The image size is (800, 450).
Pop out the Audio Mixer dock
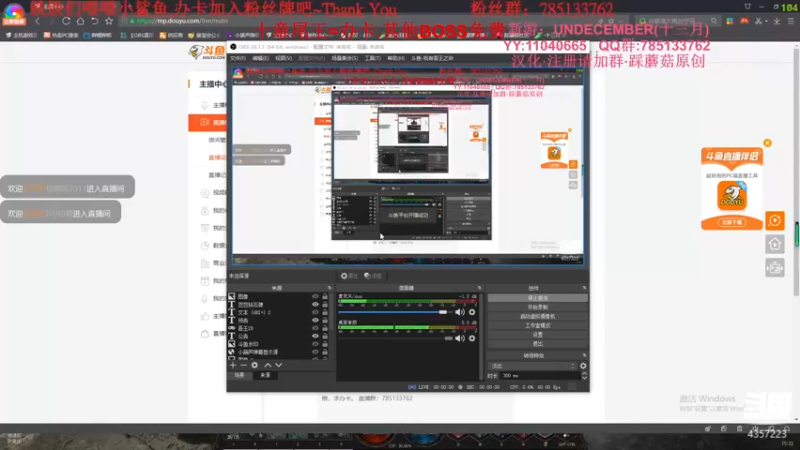[479, 288]
